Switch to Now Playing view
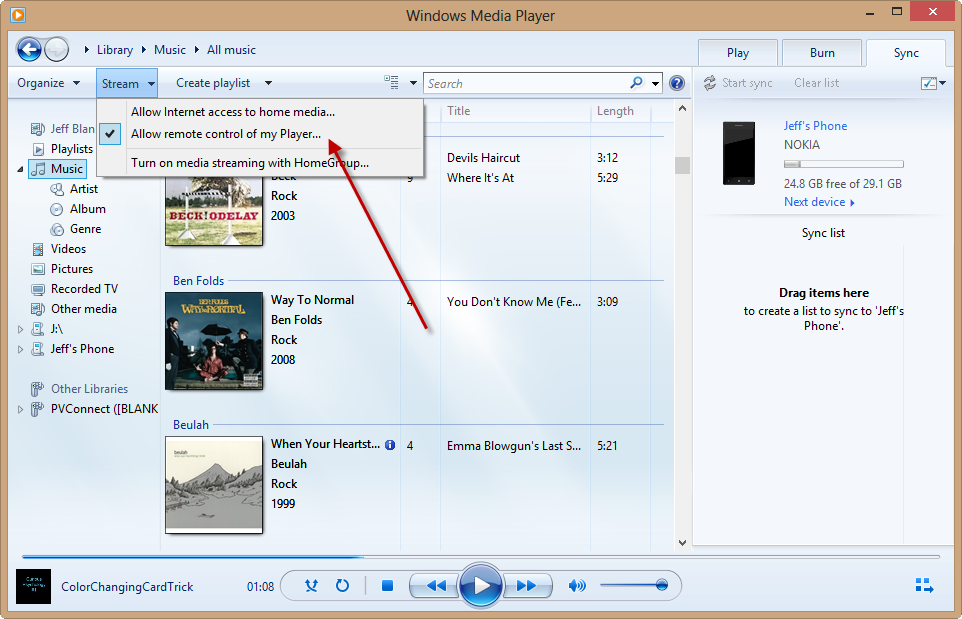The height and width of the screenshot is (619, 962). click(x=923, y=585)
